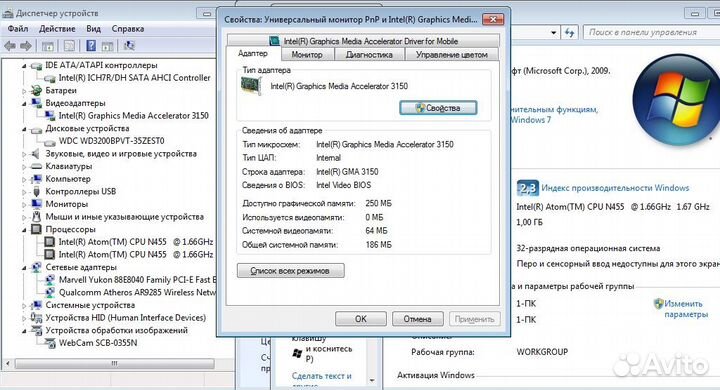720x390 pixels.
Task: Open the Вид menu
Action: point(93,28)
